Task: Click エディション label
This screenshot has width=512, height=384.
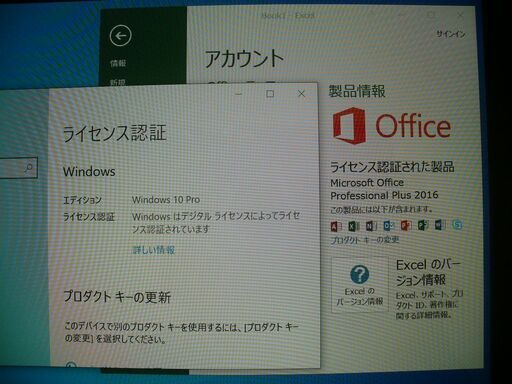Action: [x=82, y=200]
